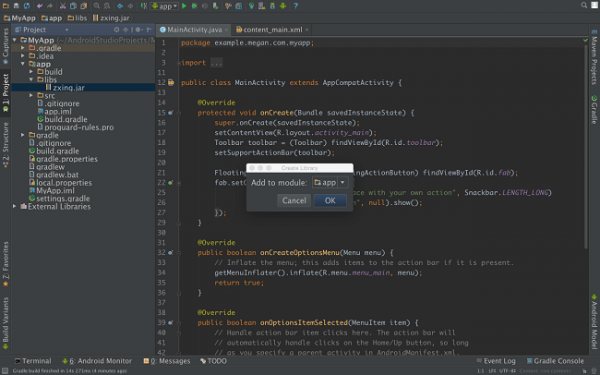Open the app run configuration dropdown
This screenshot has width=600, height=375.
(165, 6)
